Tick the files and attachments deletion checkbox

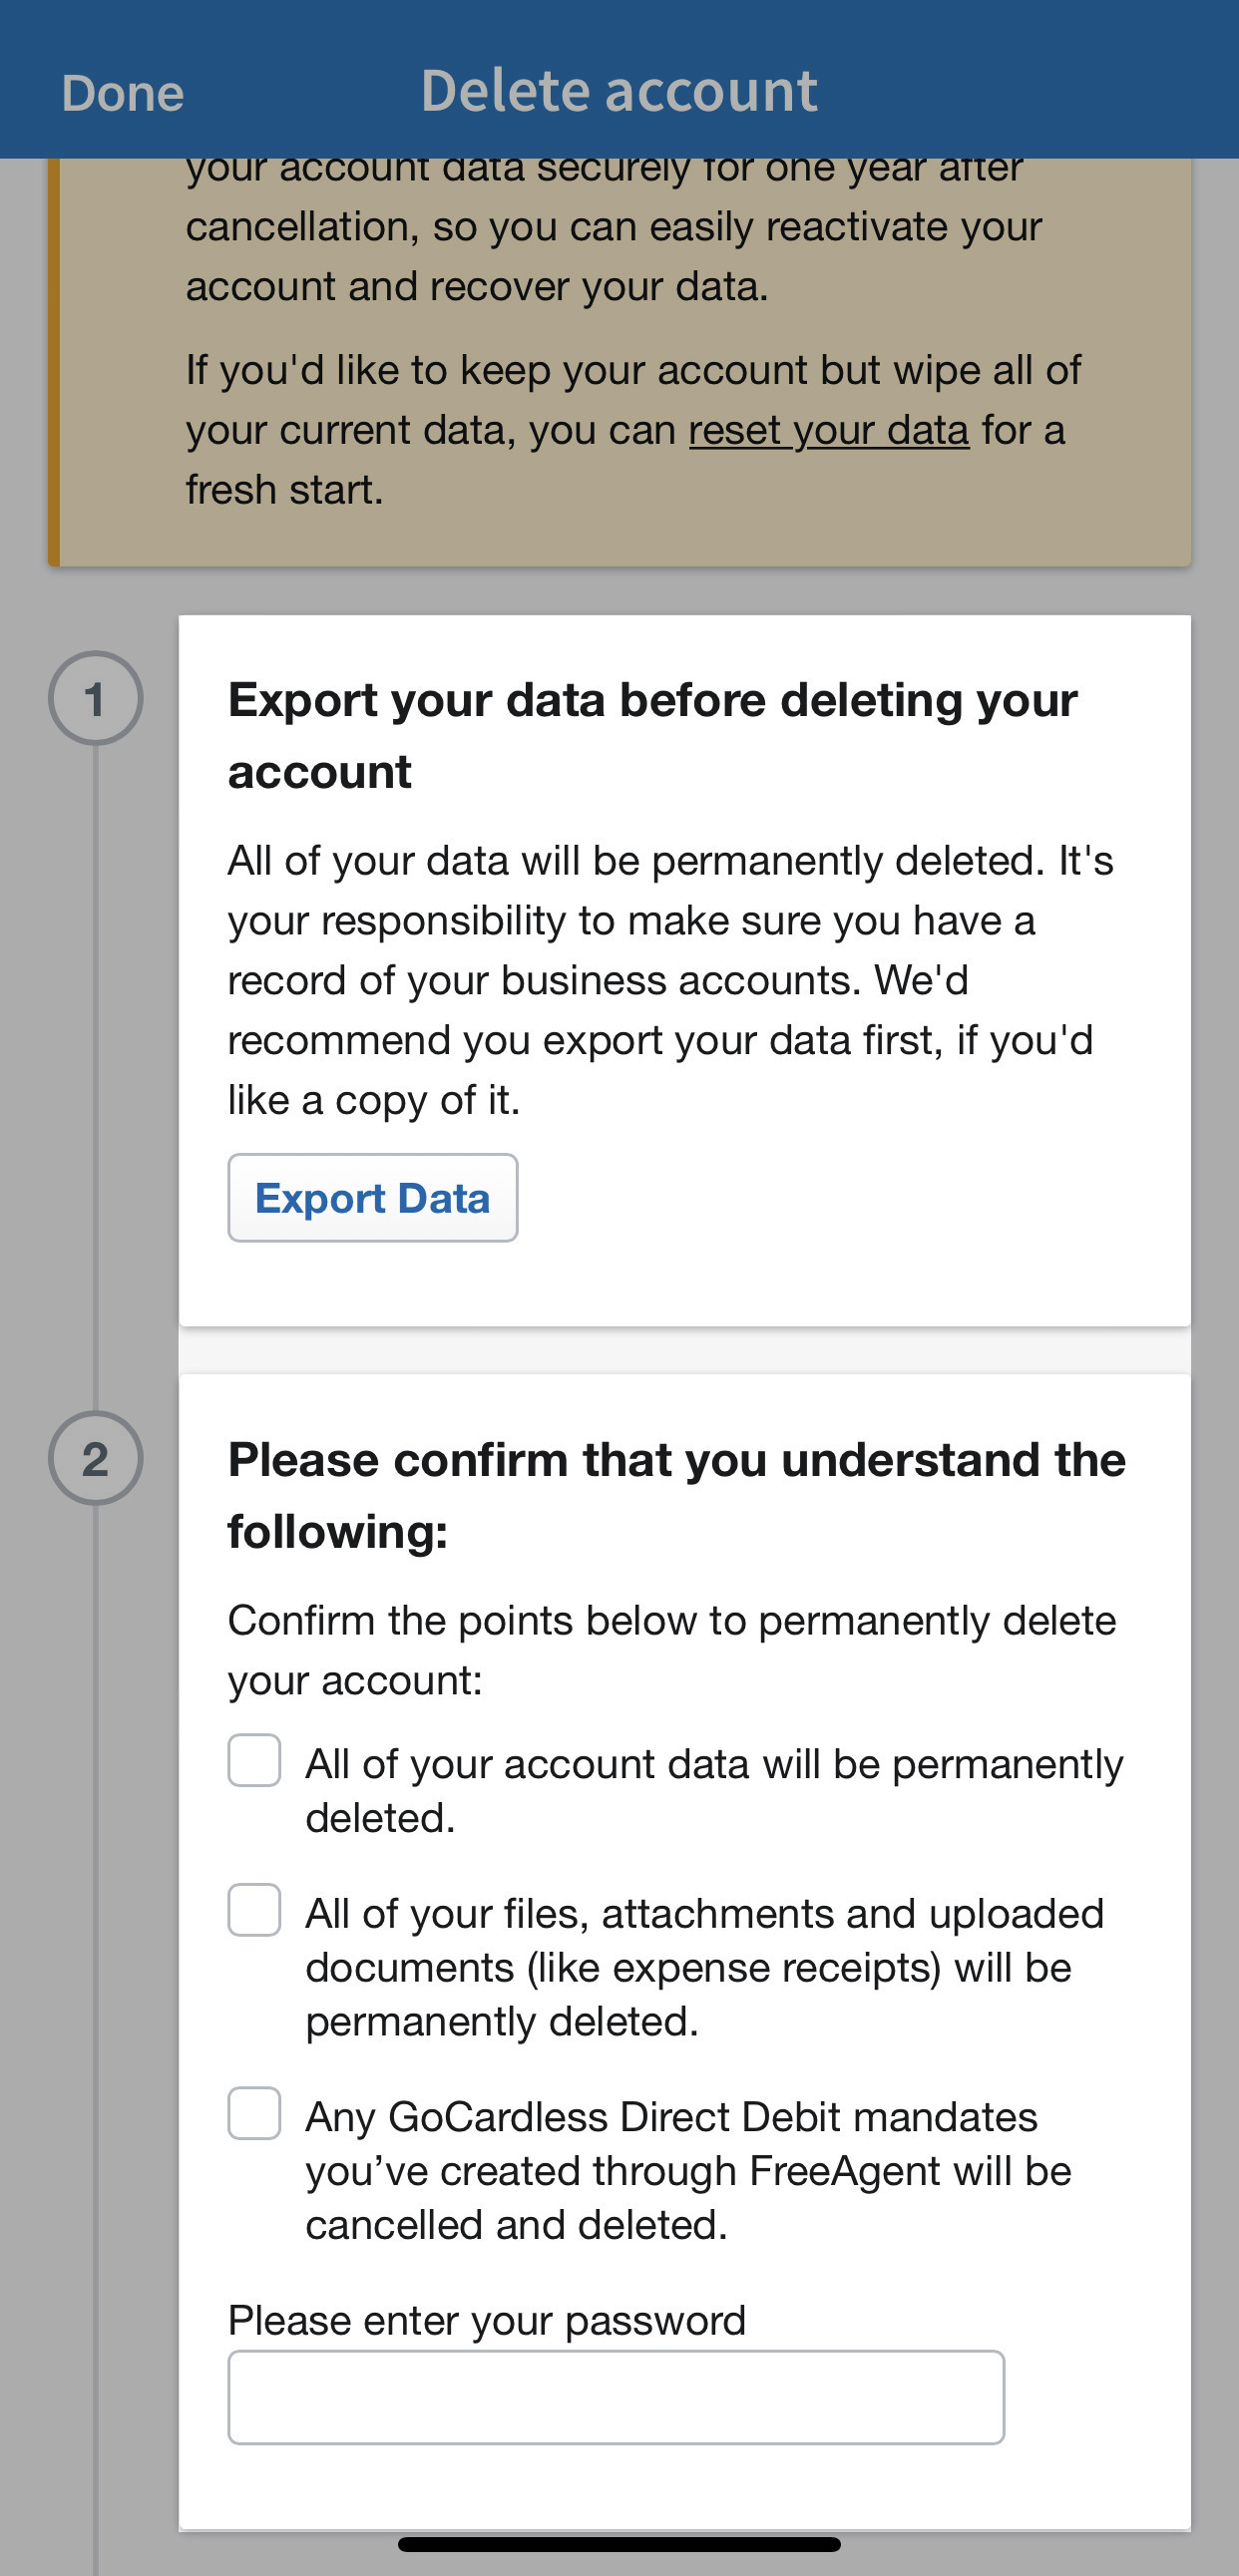(254, 1910)
